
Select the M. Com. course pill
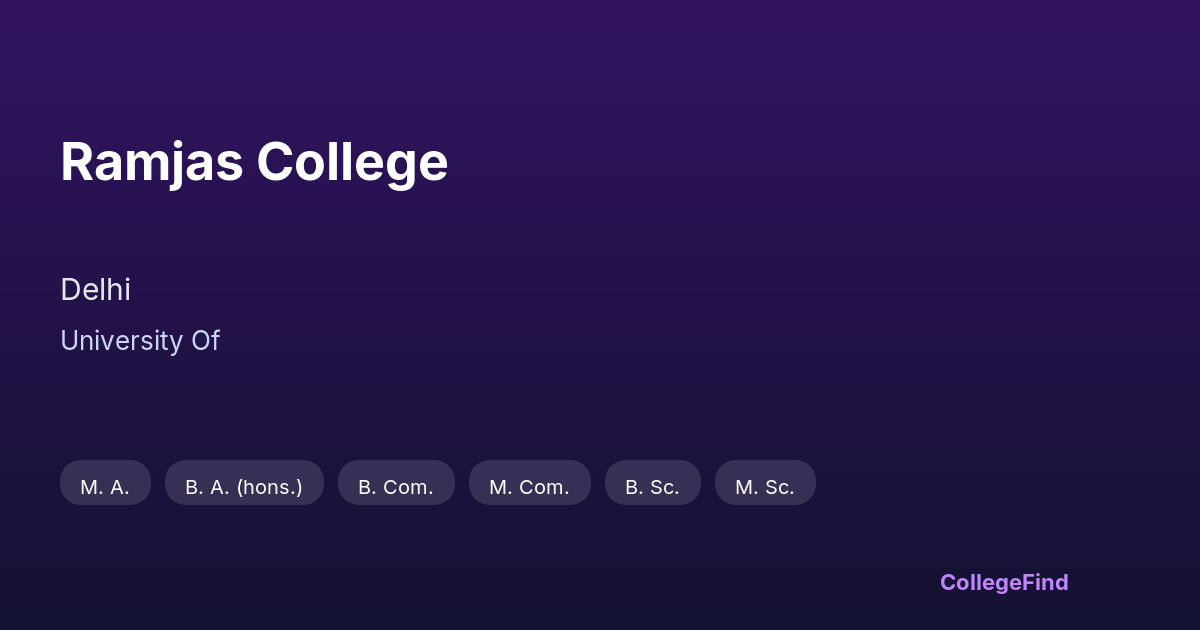pos(529,487)
